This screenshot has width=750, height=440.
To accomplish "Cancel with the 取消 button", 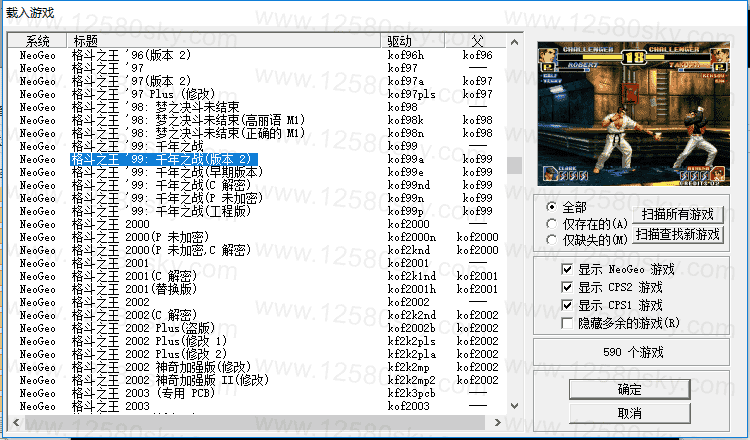I will 629,413.
